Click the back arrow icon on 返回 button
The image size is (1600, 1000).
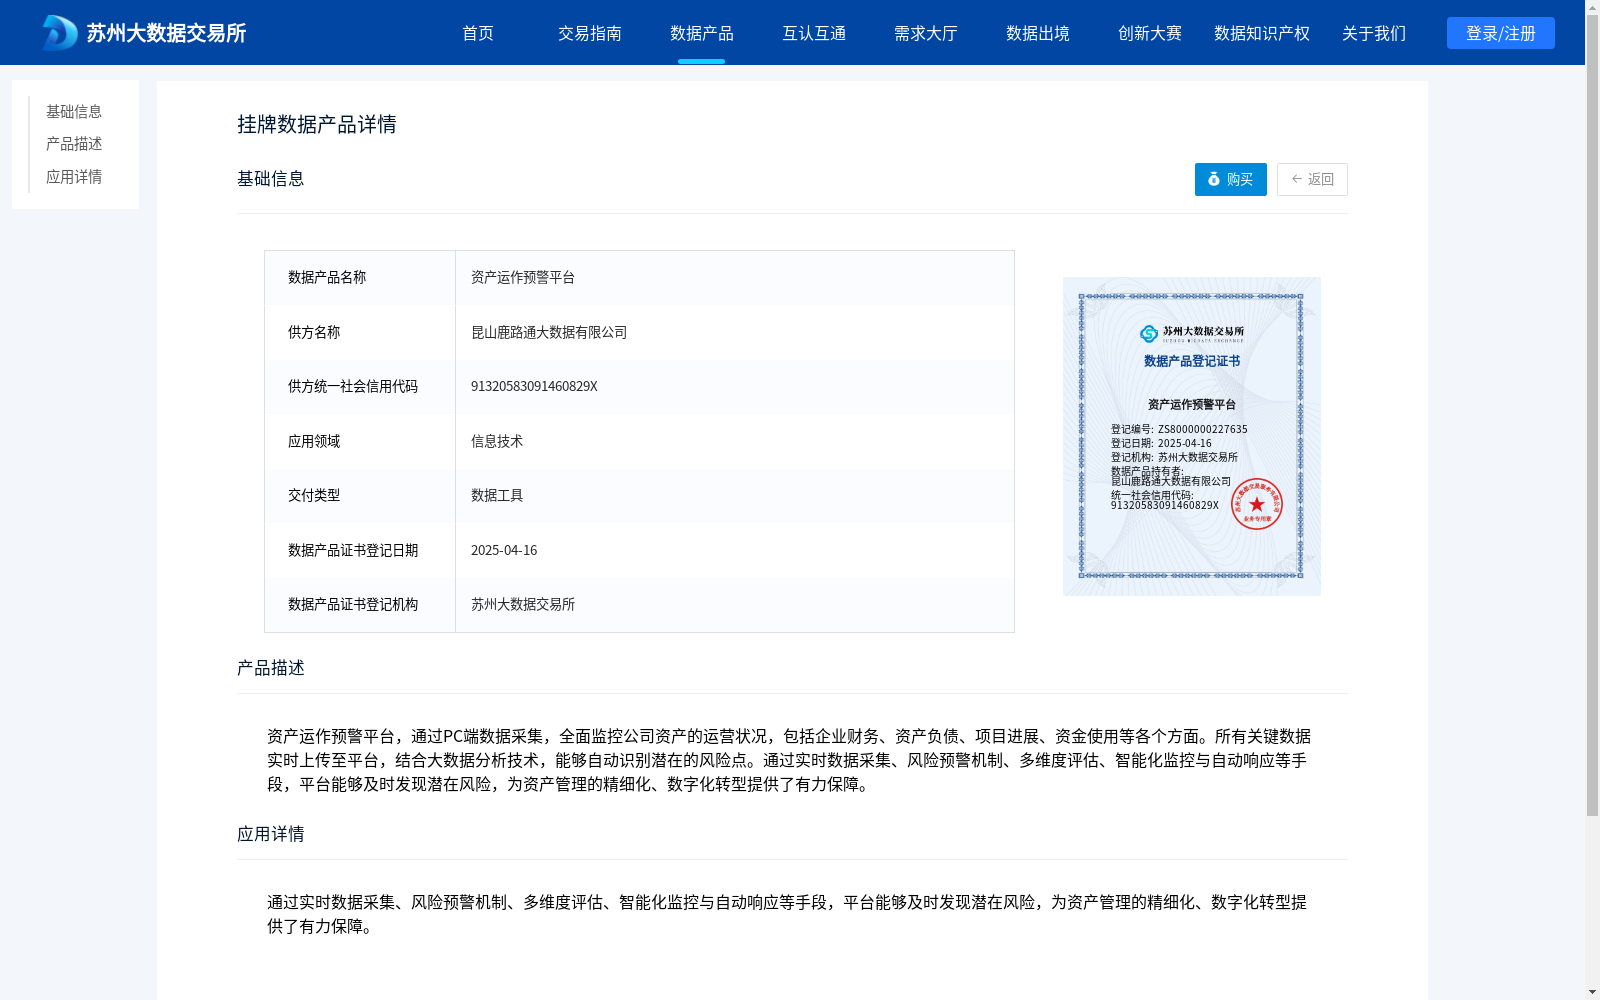click(x=1297, y=179)
